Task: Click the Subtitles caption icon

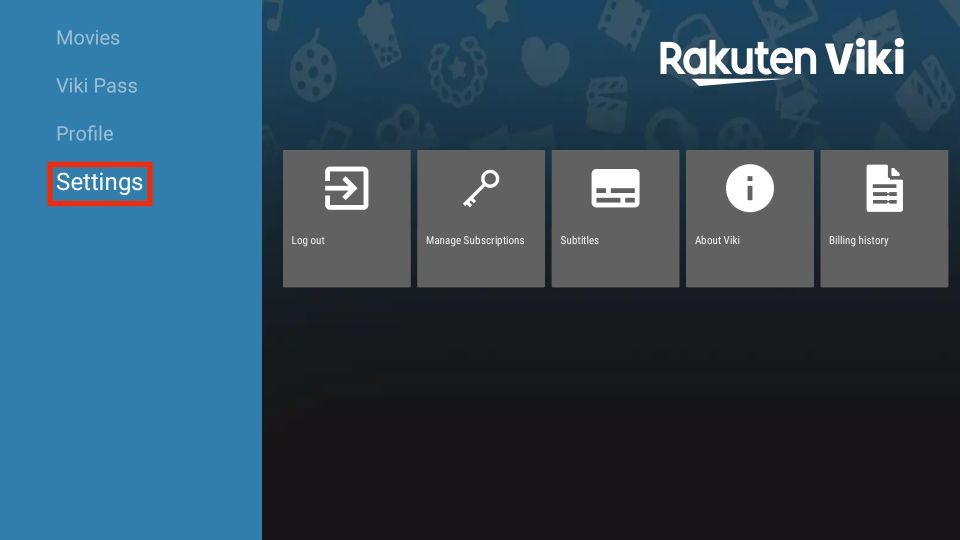Action: 615,189
